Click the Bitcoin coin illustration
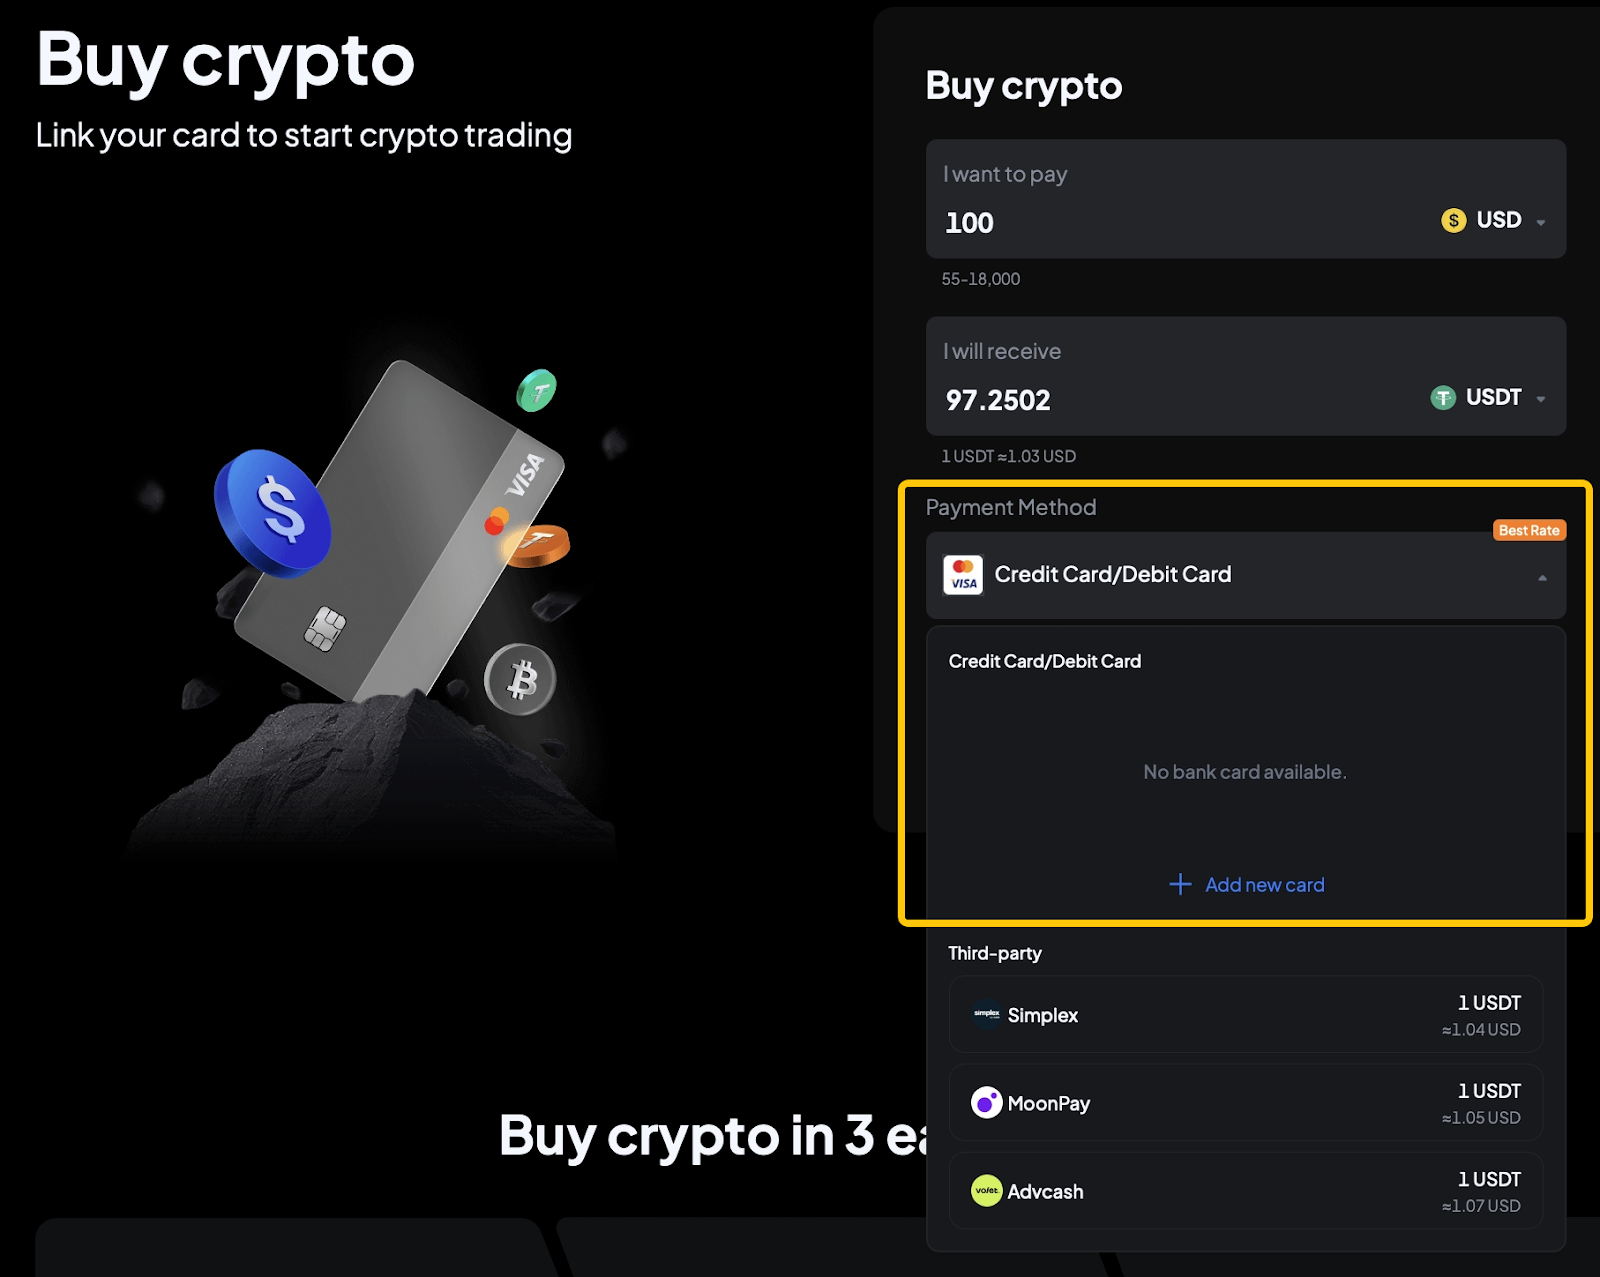 tap(520, 680)
